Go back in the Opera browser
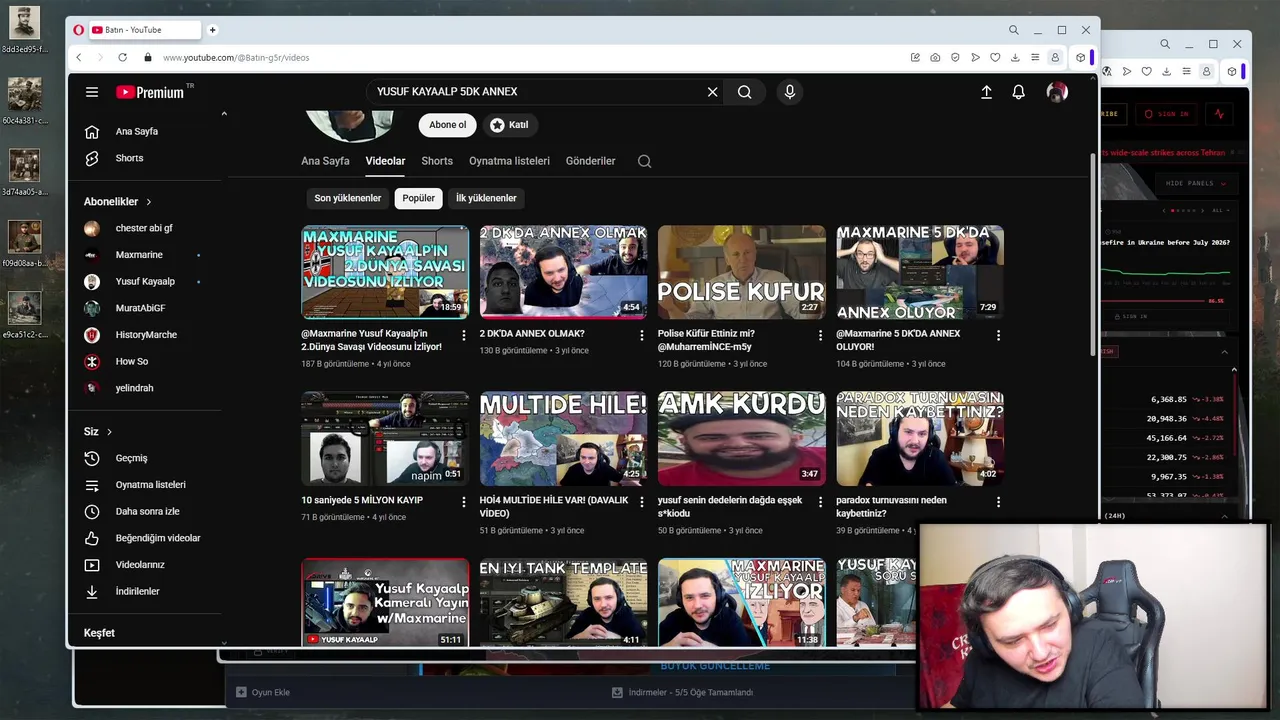This screenshot has height=720, width=1280. click(79, 58)
